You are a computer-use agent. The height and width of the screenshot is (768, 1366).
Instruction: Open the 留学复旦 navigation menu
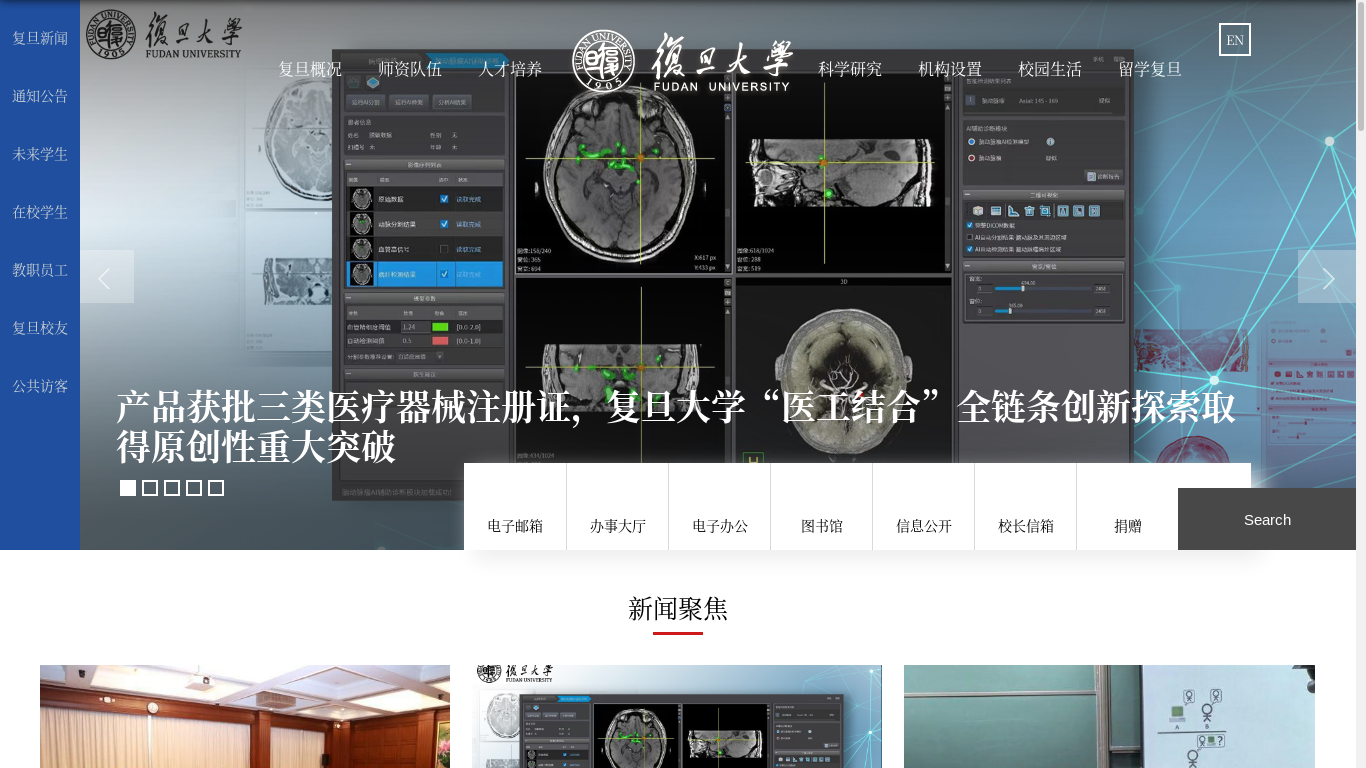coord(1150,69)
